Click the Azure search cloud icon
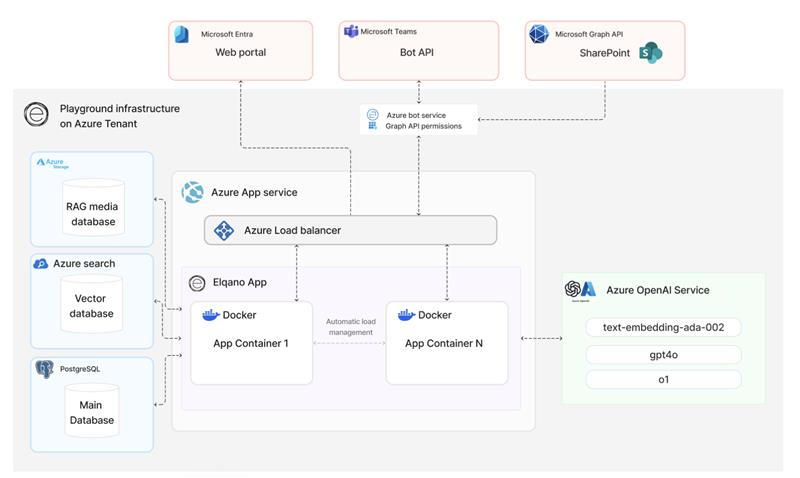800x478 pixels. (40, 264)
